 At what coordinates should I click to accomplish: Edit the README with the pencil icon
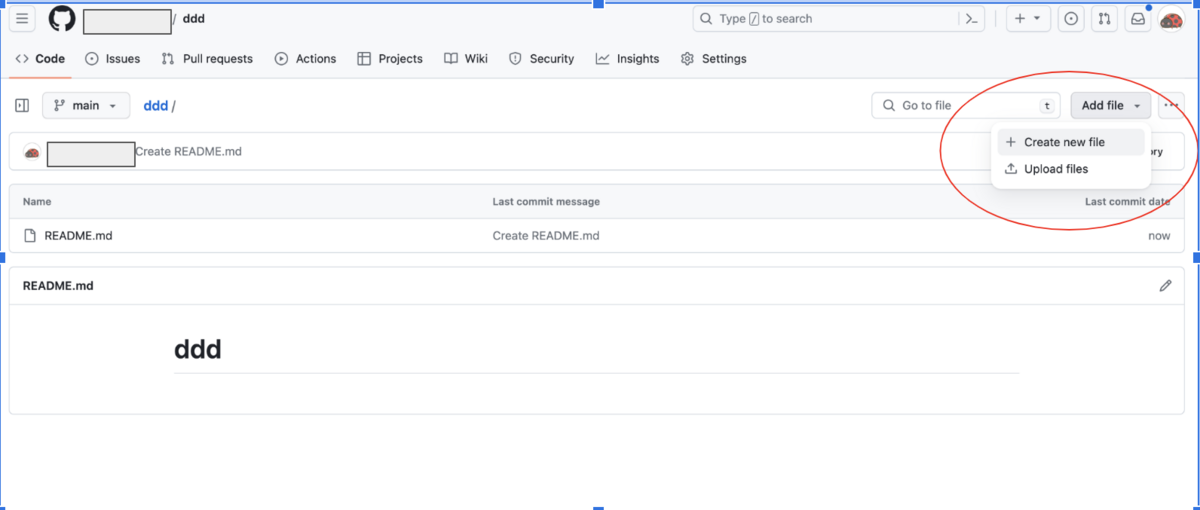click(1165, 286)
